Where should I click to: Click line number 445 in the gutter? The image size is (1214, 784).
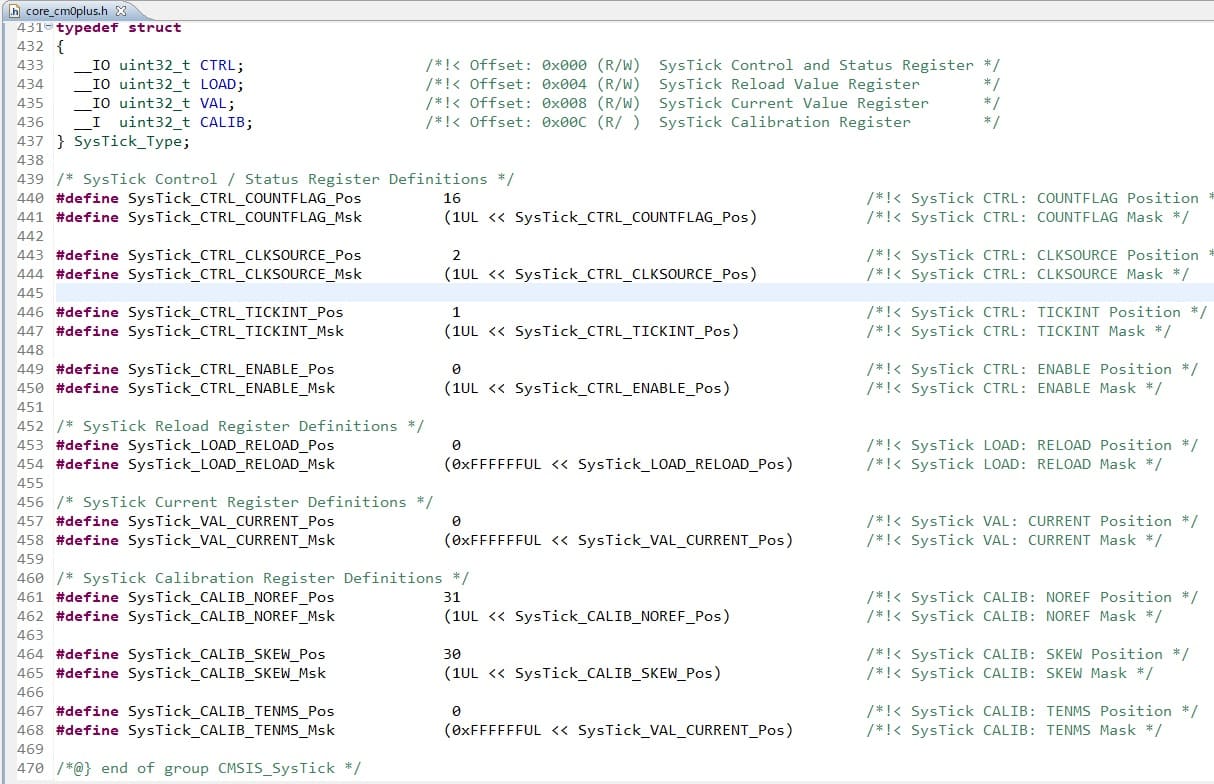pos(30,293)
